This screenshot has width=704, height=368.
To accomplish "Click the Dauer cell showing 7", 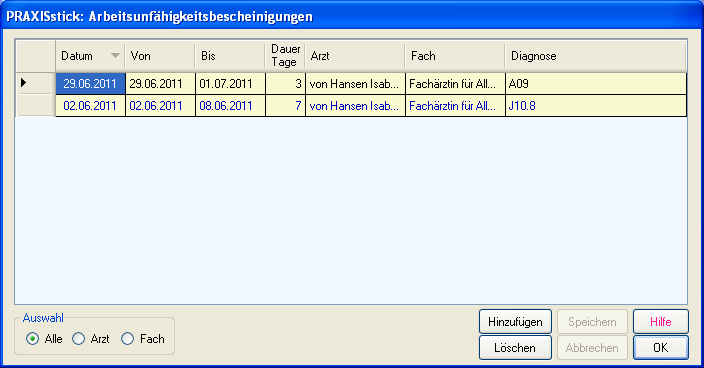I will (x=286, y=106).
